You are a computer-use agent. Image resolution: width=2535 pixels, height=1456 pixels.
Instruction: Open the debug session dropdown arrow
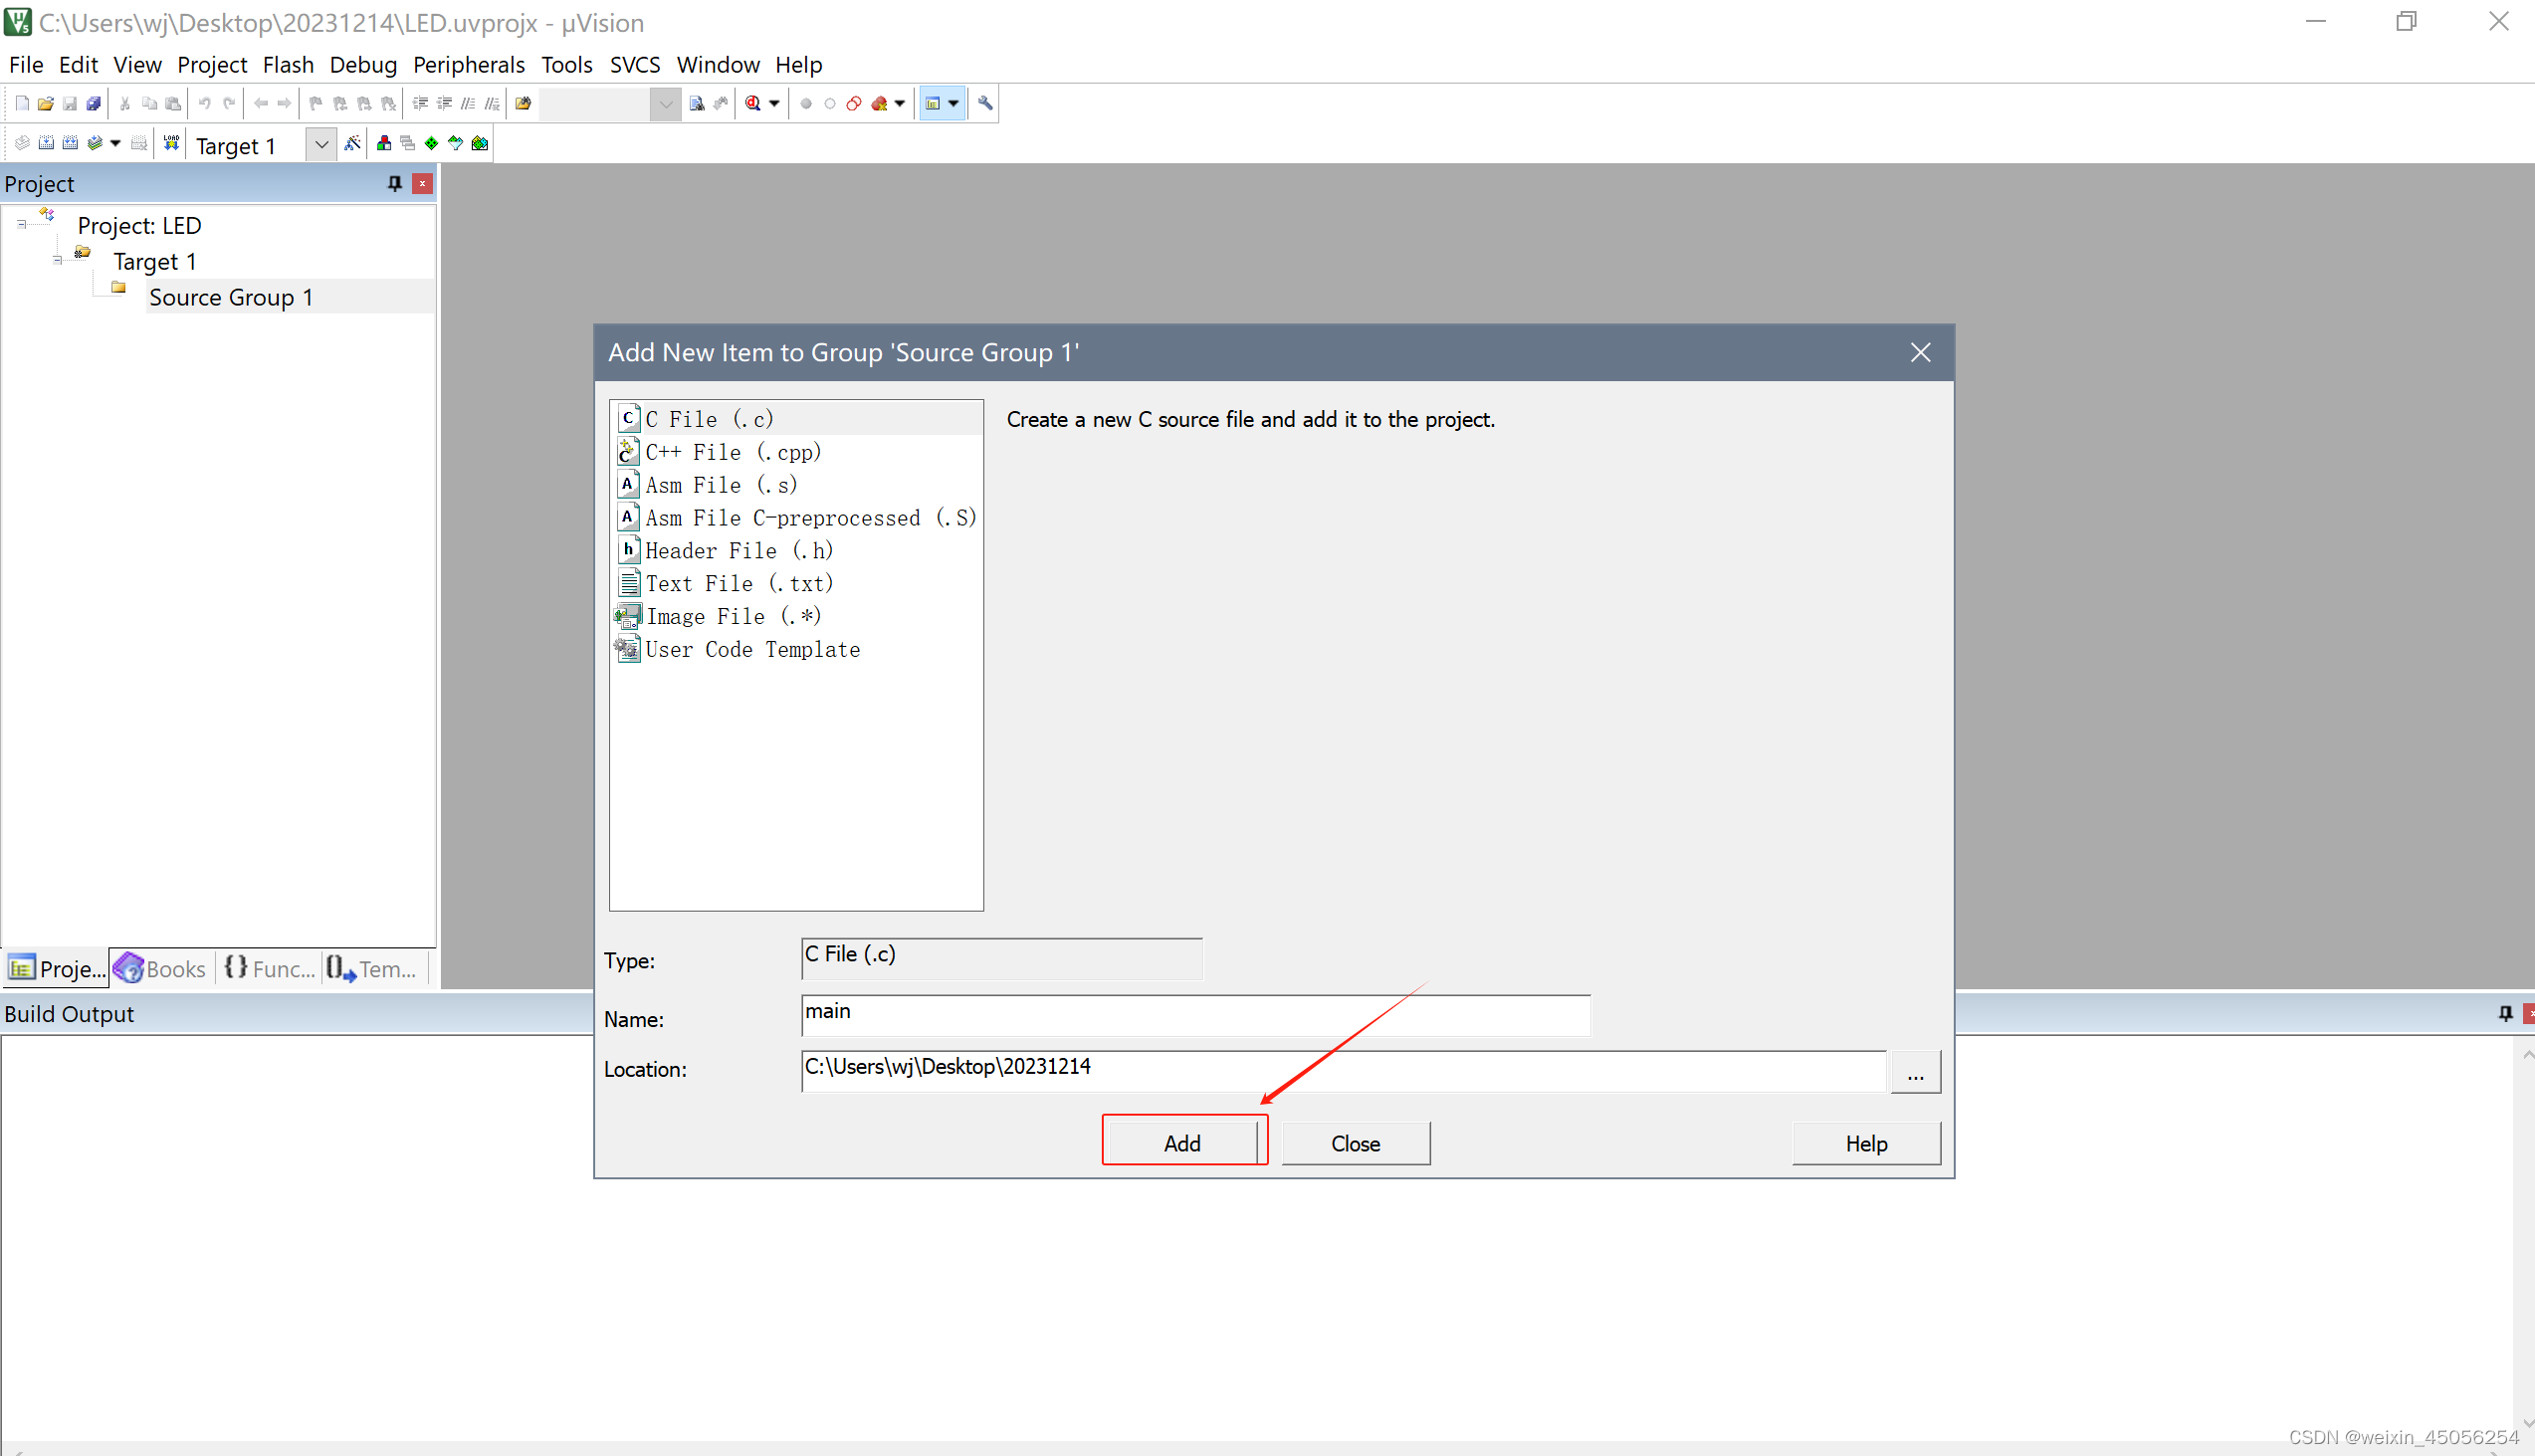(774, 103)
